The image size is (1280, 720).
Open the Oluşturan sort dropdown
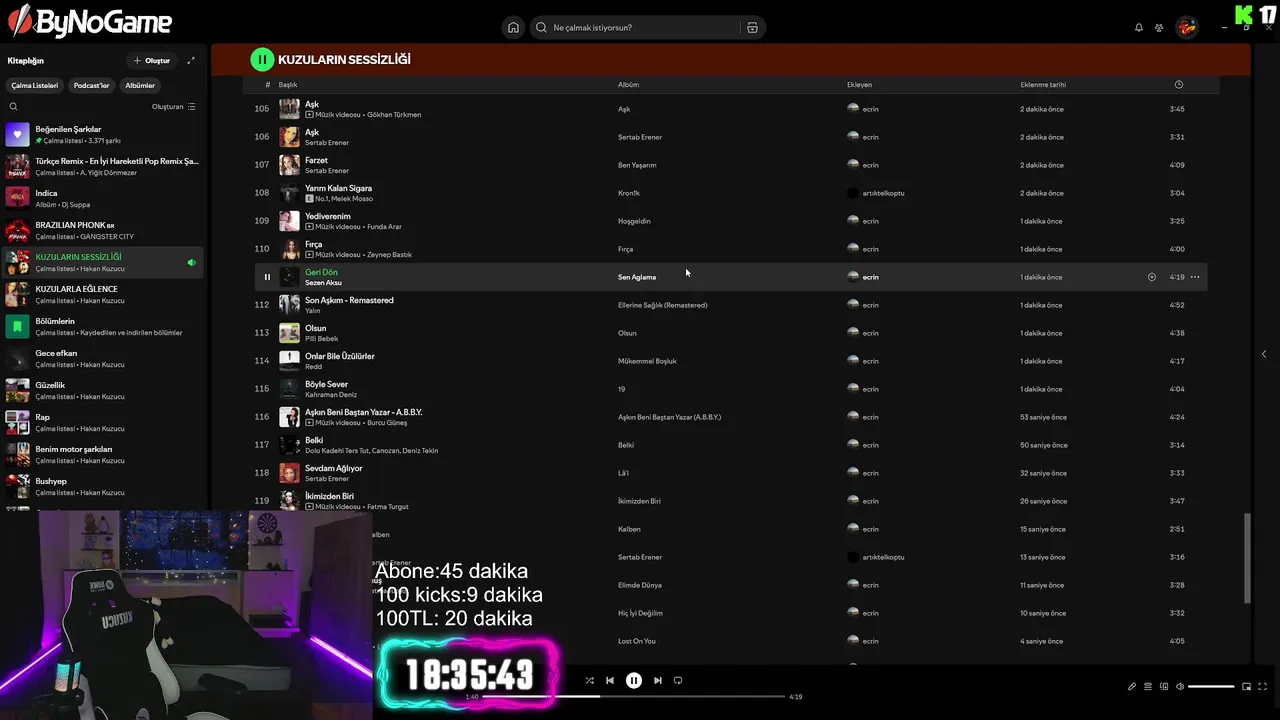[x=174, y=106]
